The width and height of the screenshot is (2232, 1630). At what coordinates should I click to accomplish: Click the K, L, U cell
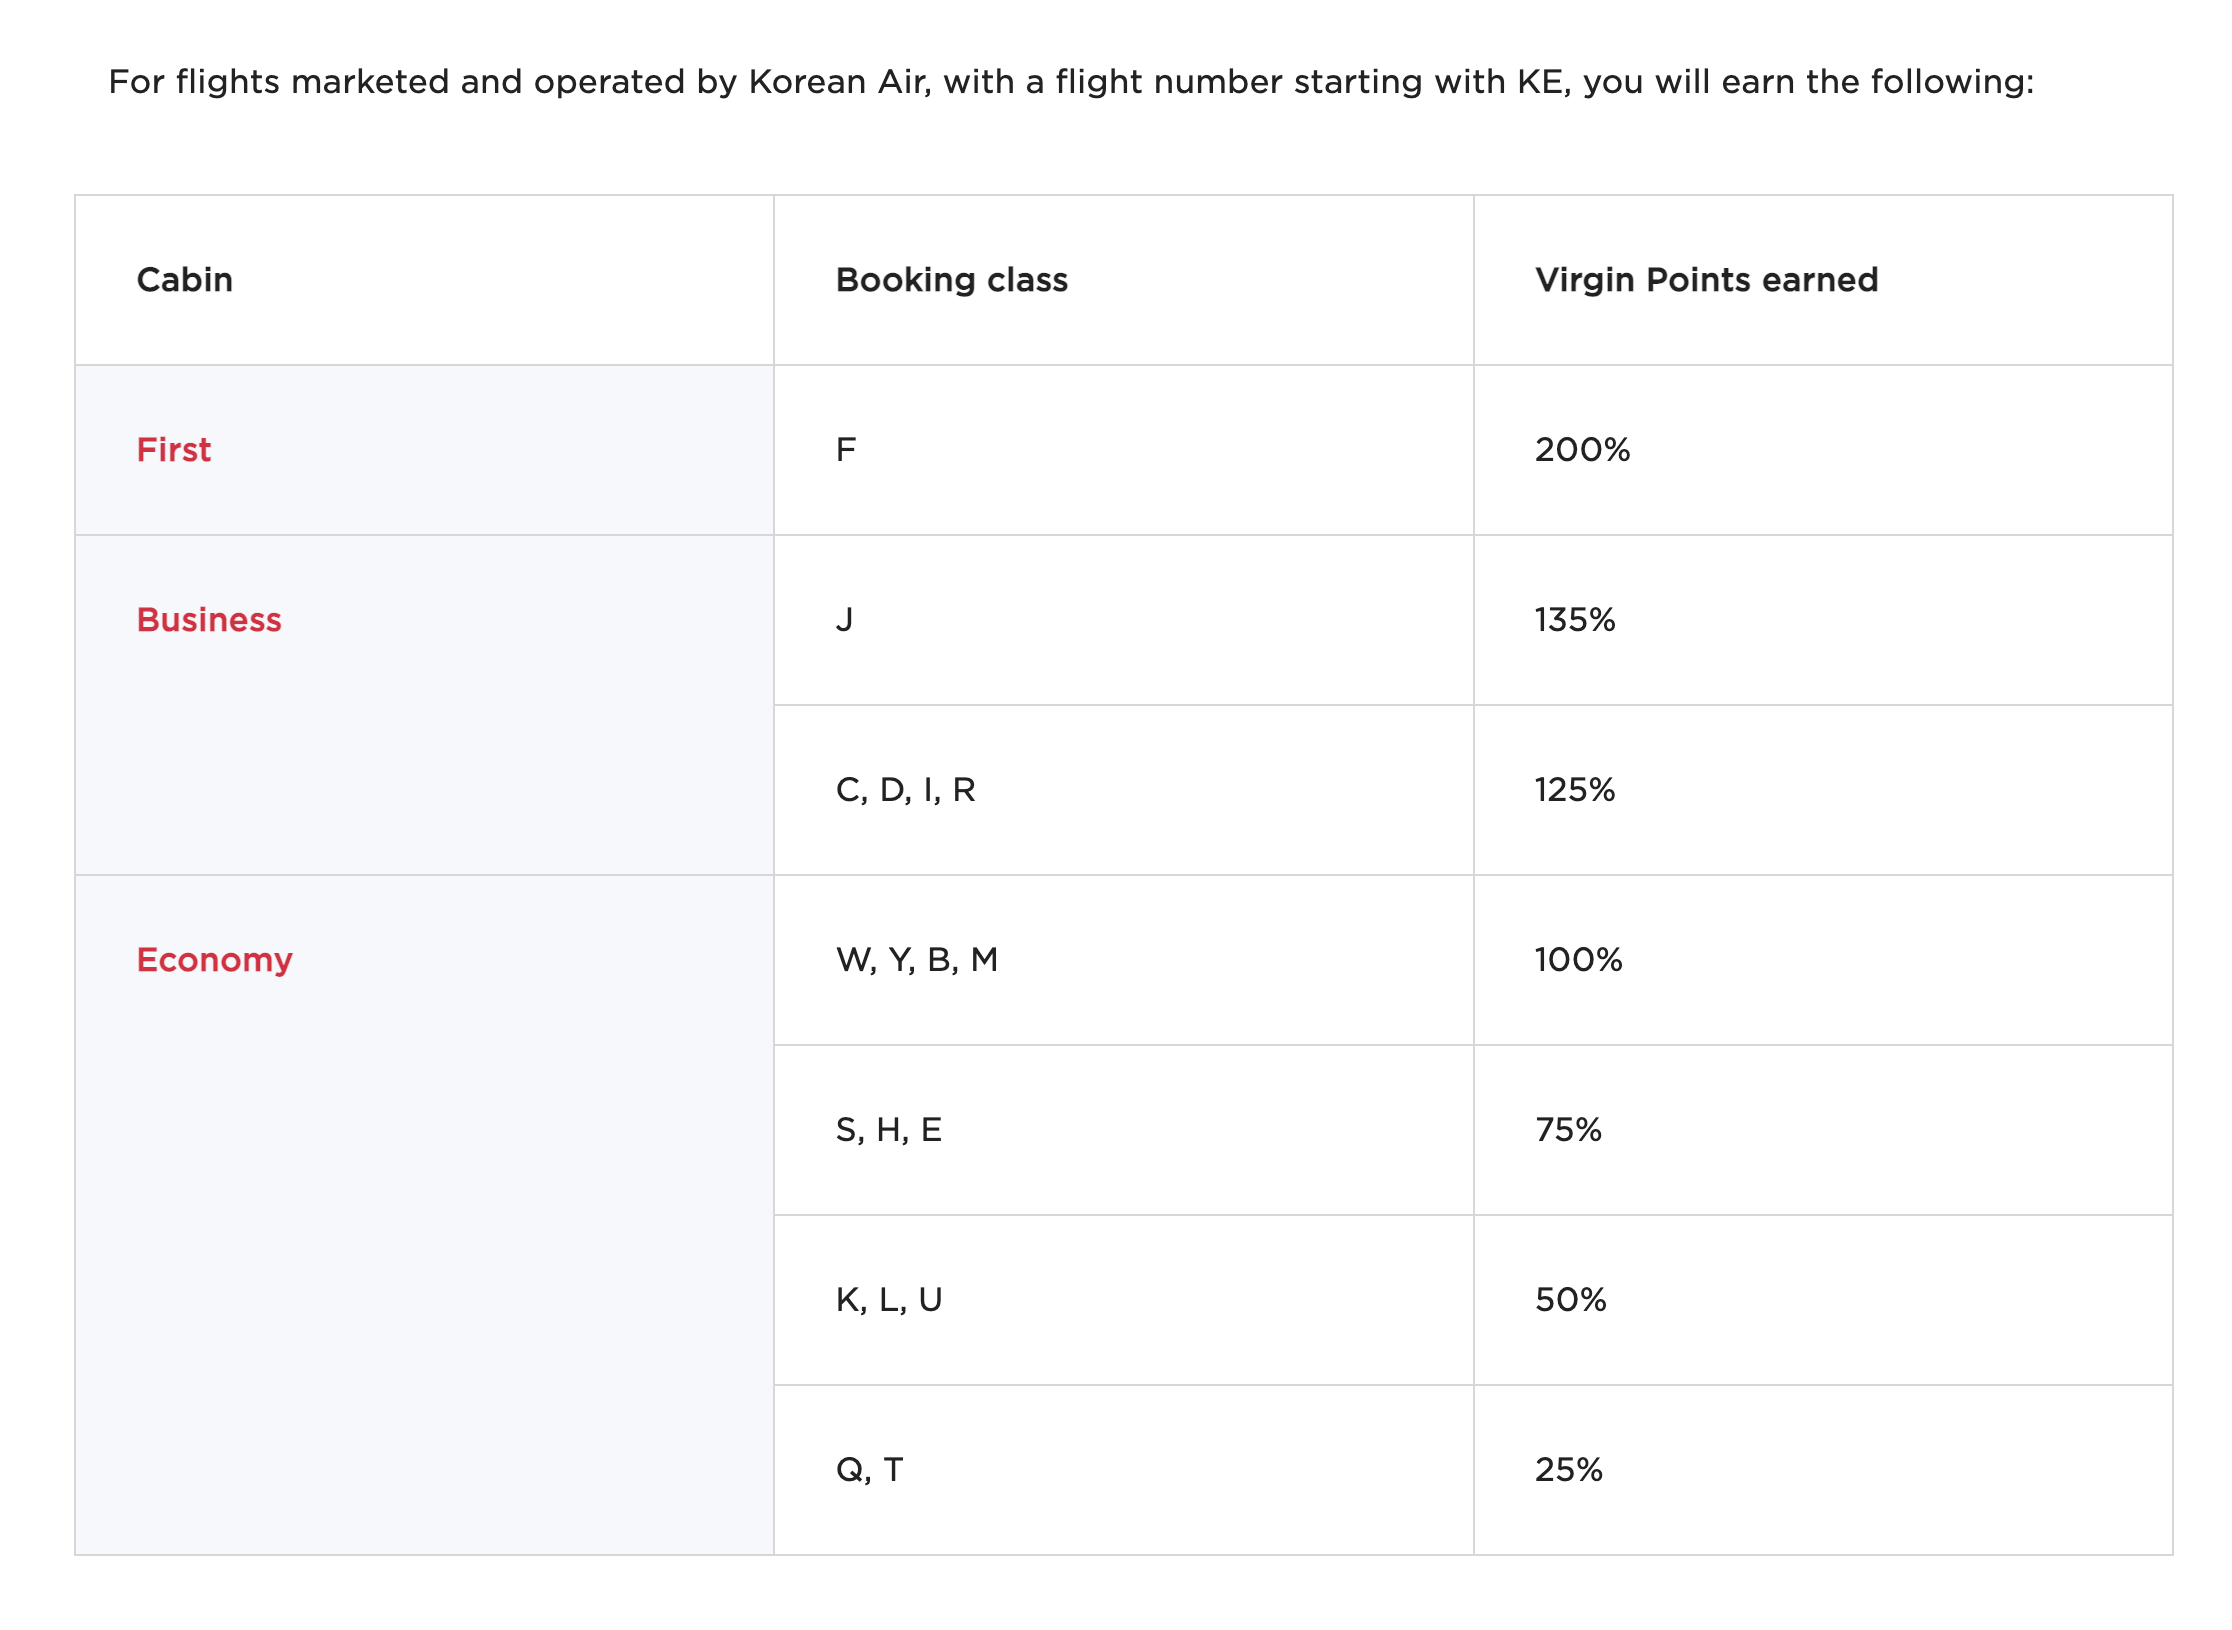pyautogui.click(x=888, y=1300)
